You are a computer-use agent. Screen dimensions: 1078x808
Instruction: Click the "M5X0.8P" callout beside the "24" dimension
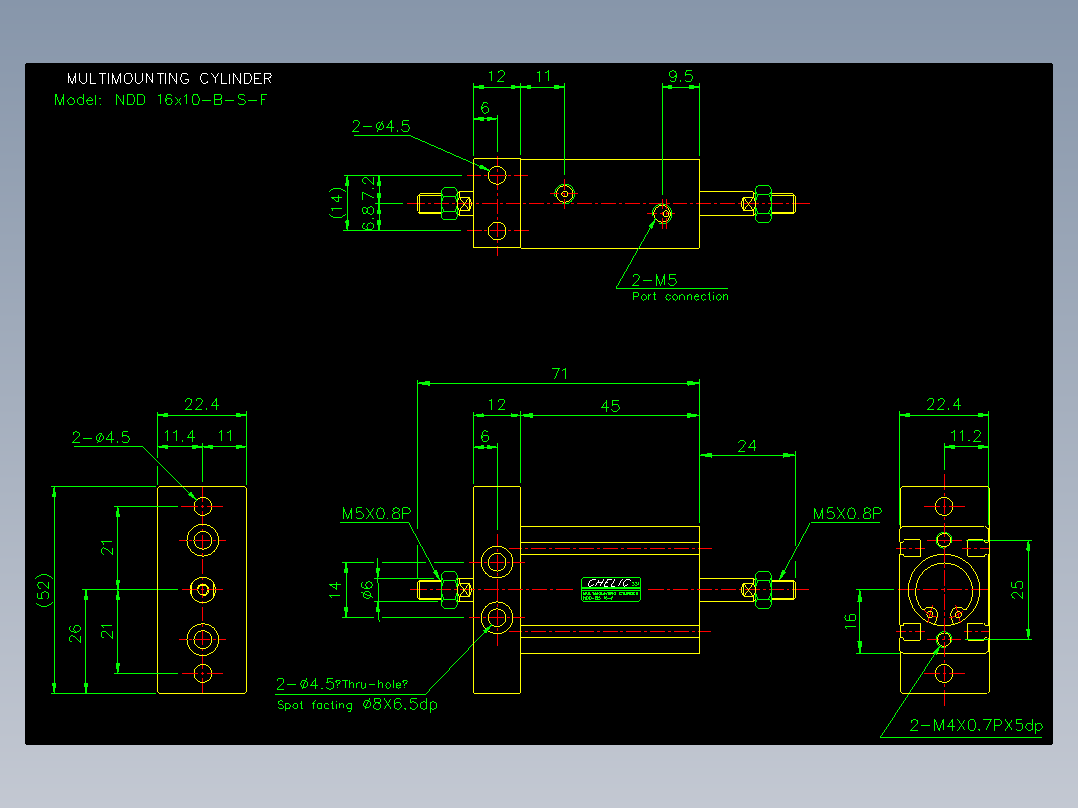click(847, 513)
